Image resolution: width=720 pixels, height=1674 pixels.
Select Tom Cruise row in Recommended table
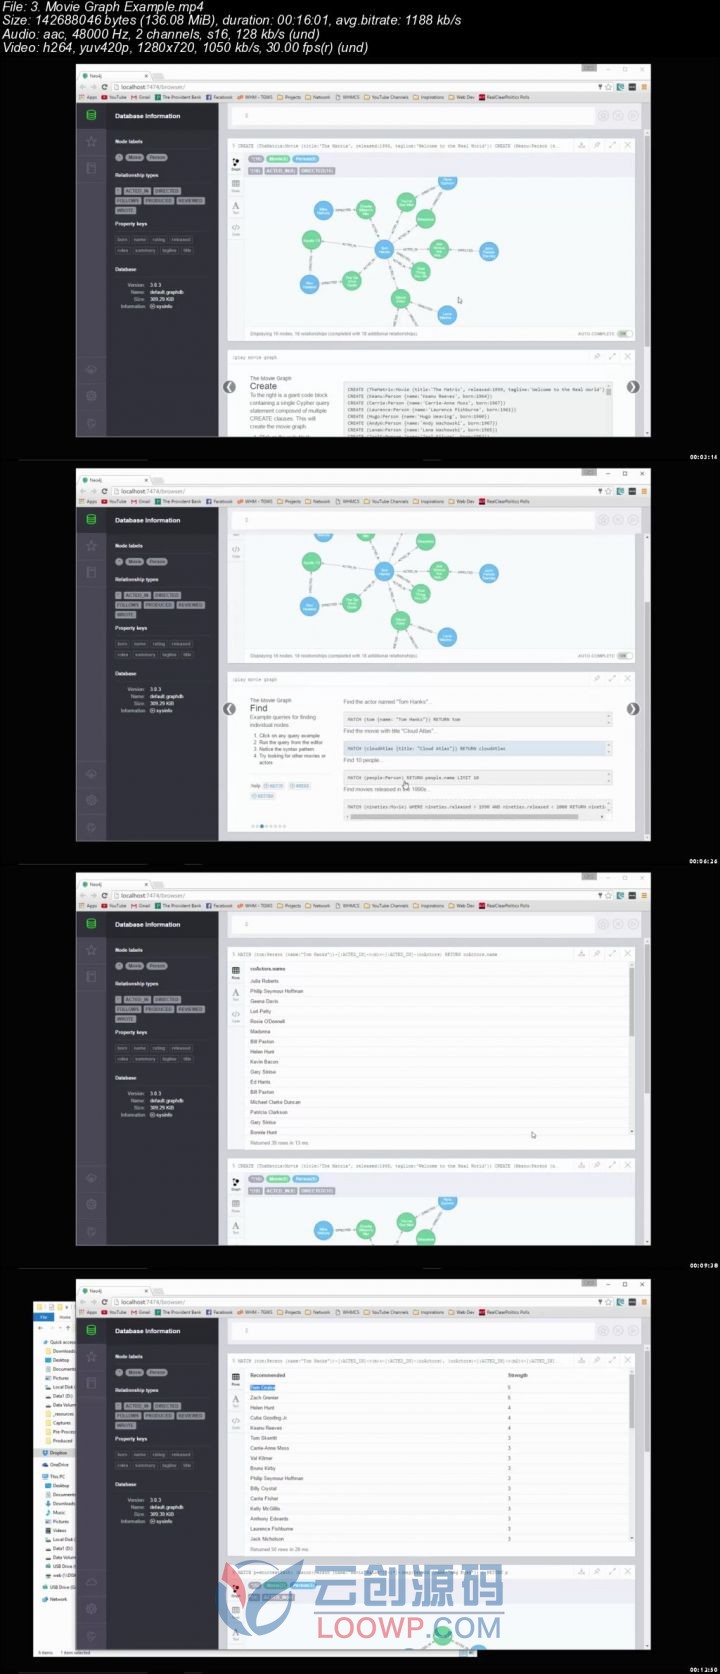(x=436, y=1388)
